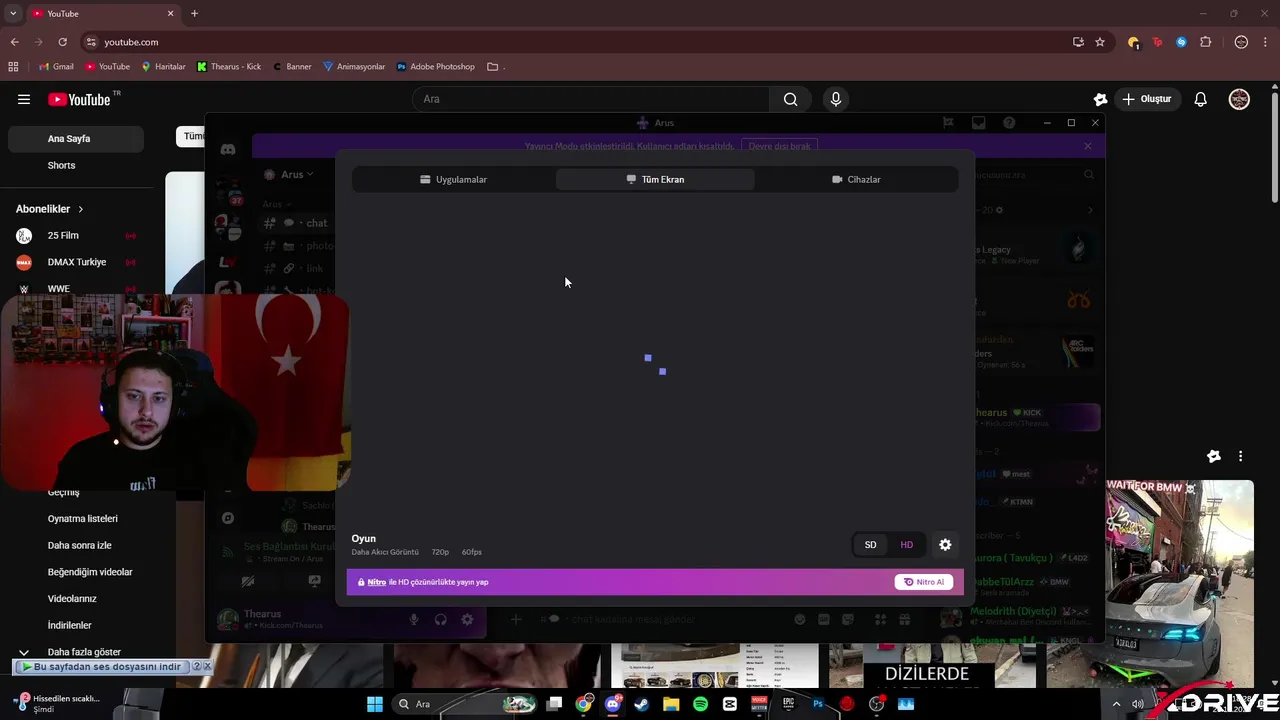The image size is (1280, 720).
Task: Open three-dot menu on video card
Action: click(x=1241, y=456)
